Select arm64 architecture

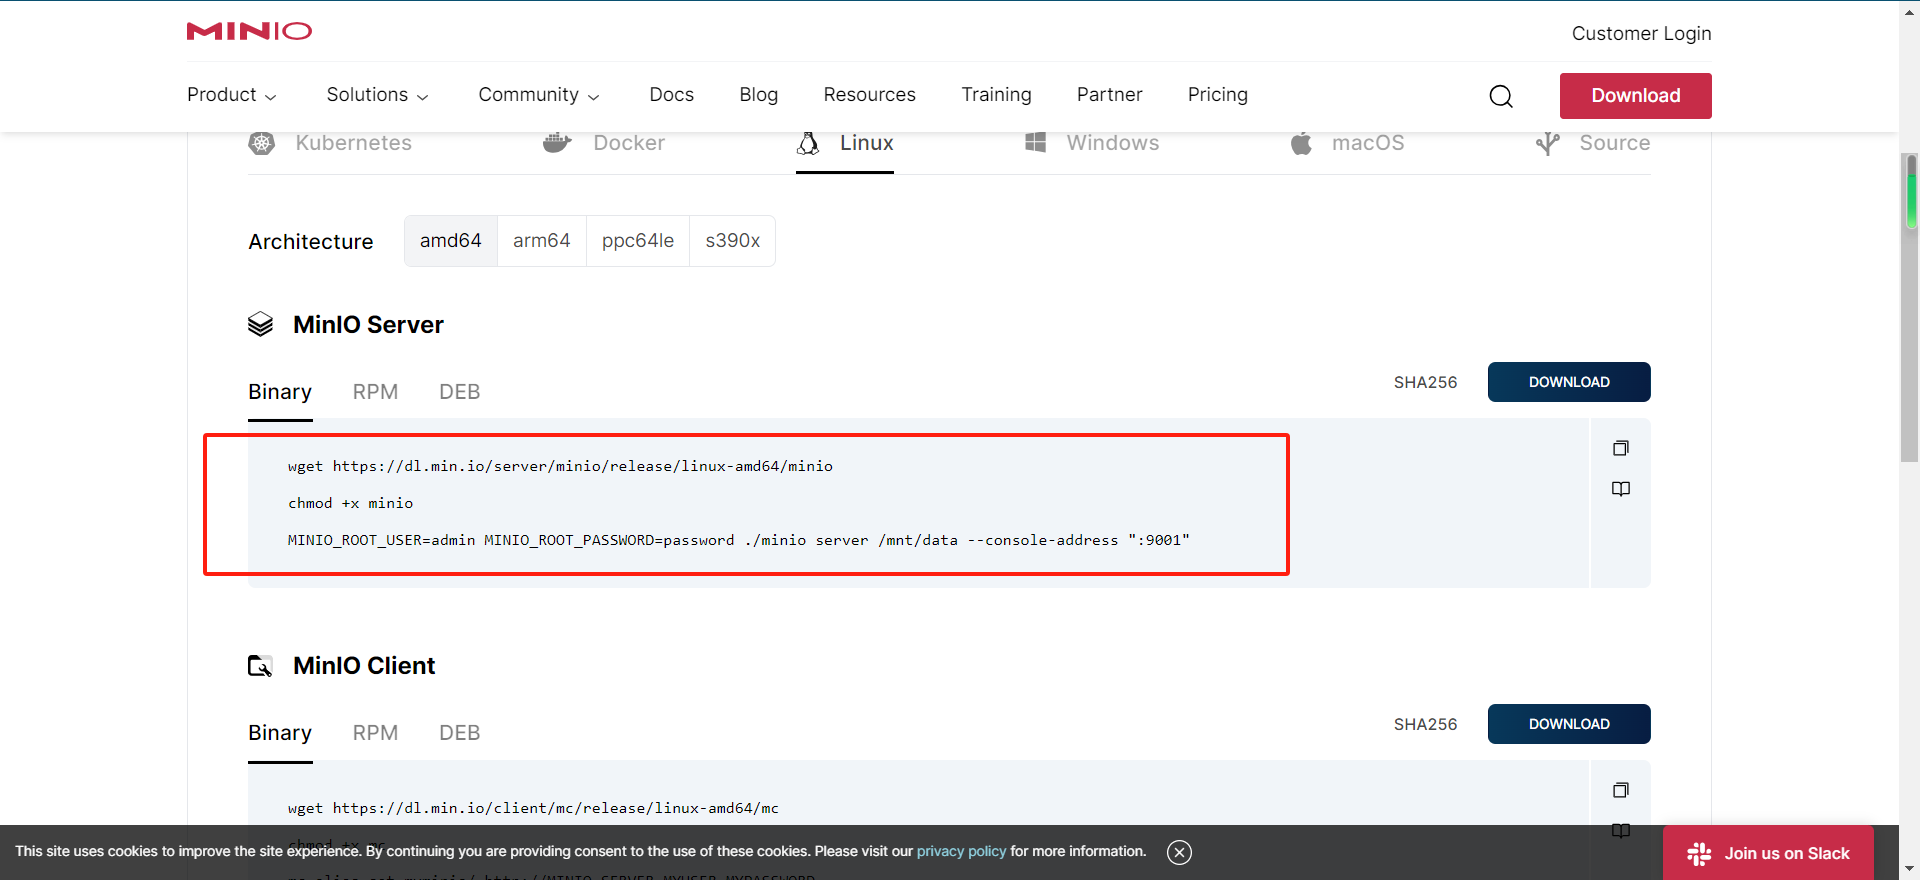[x=542, y=241]
